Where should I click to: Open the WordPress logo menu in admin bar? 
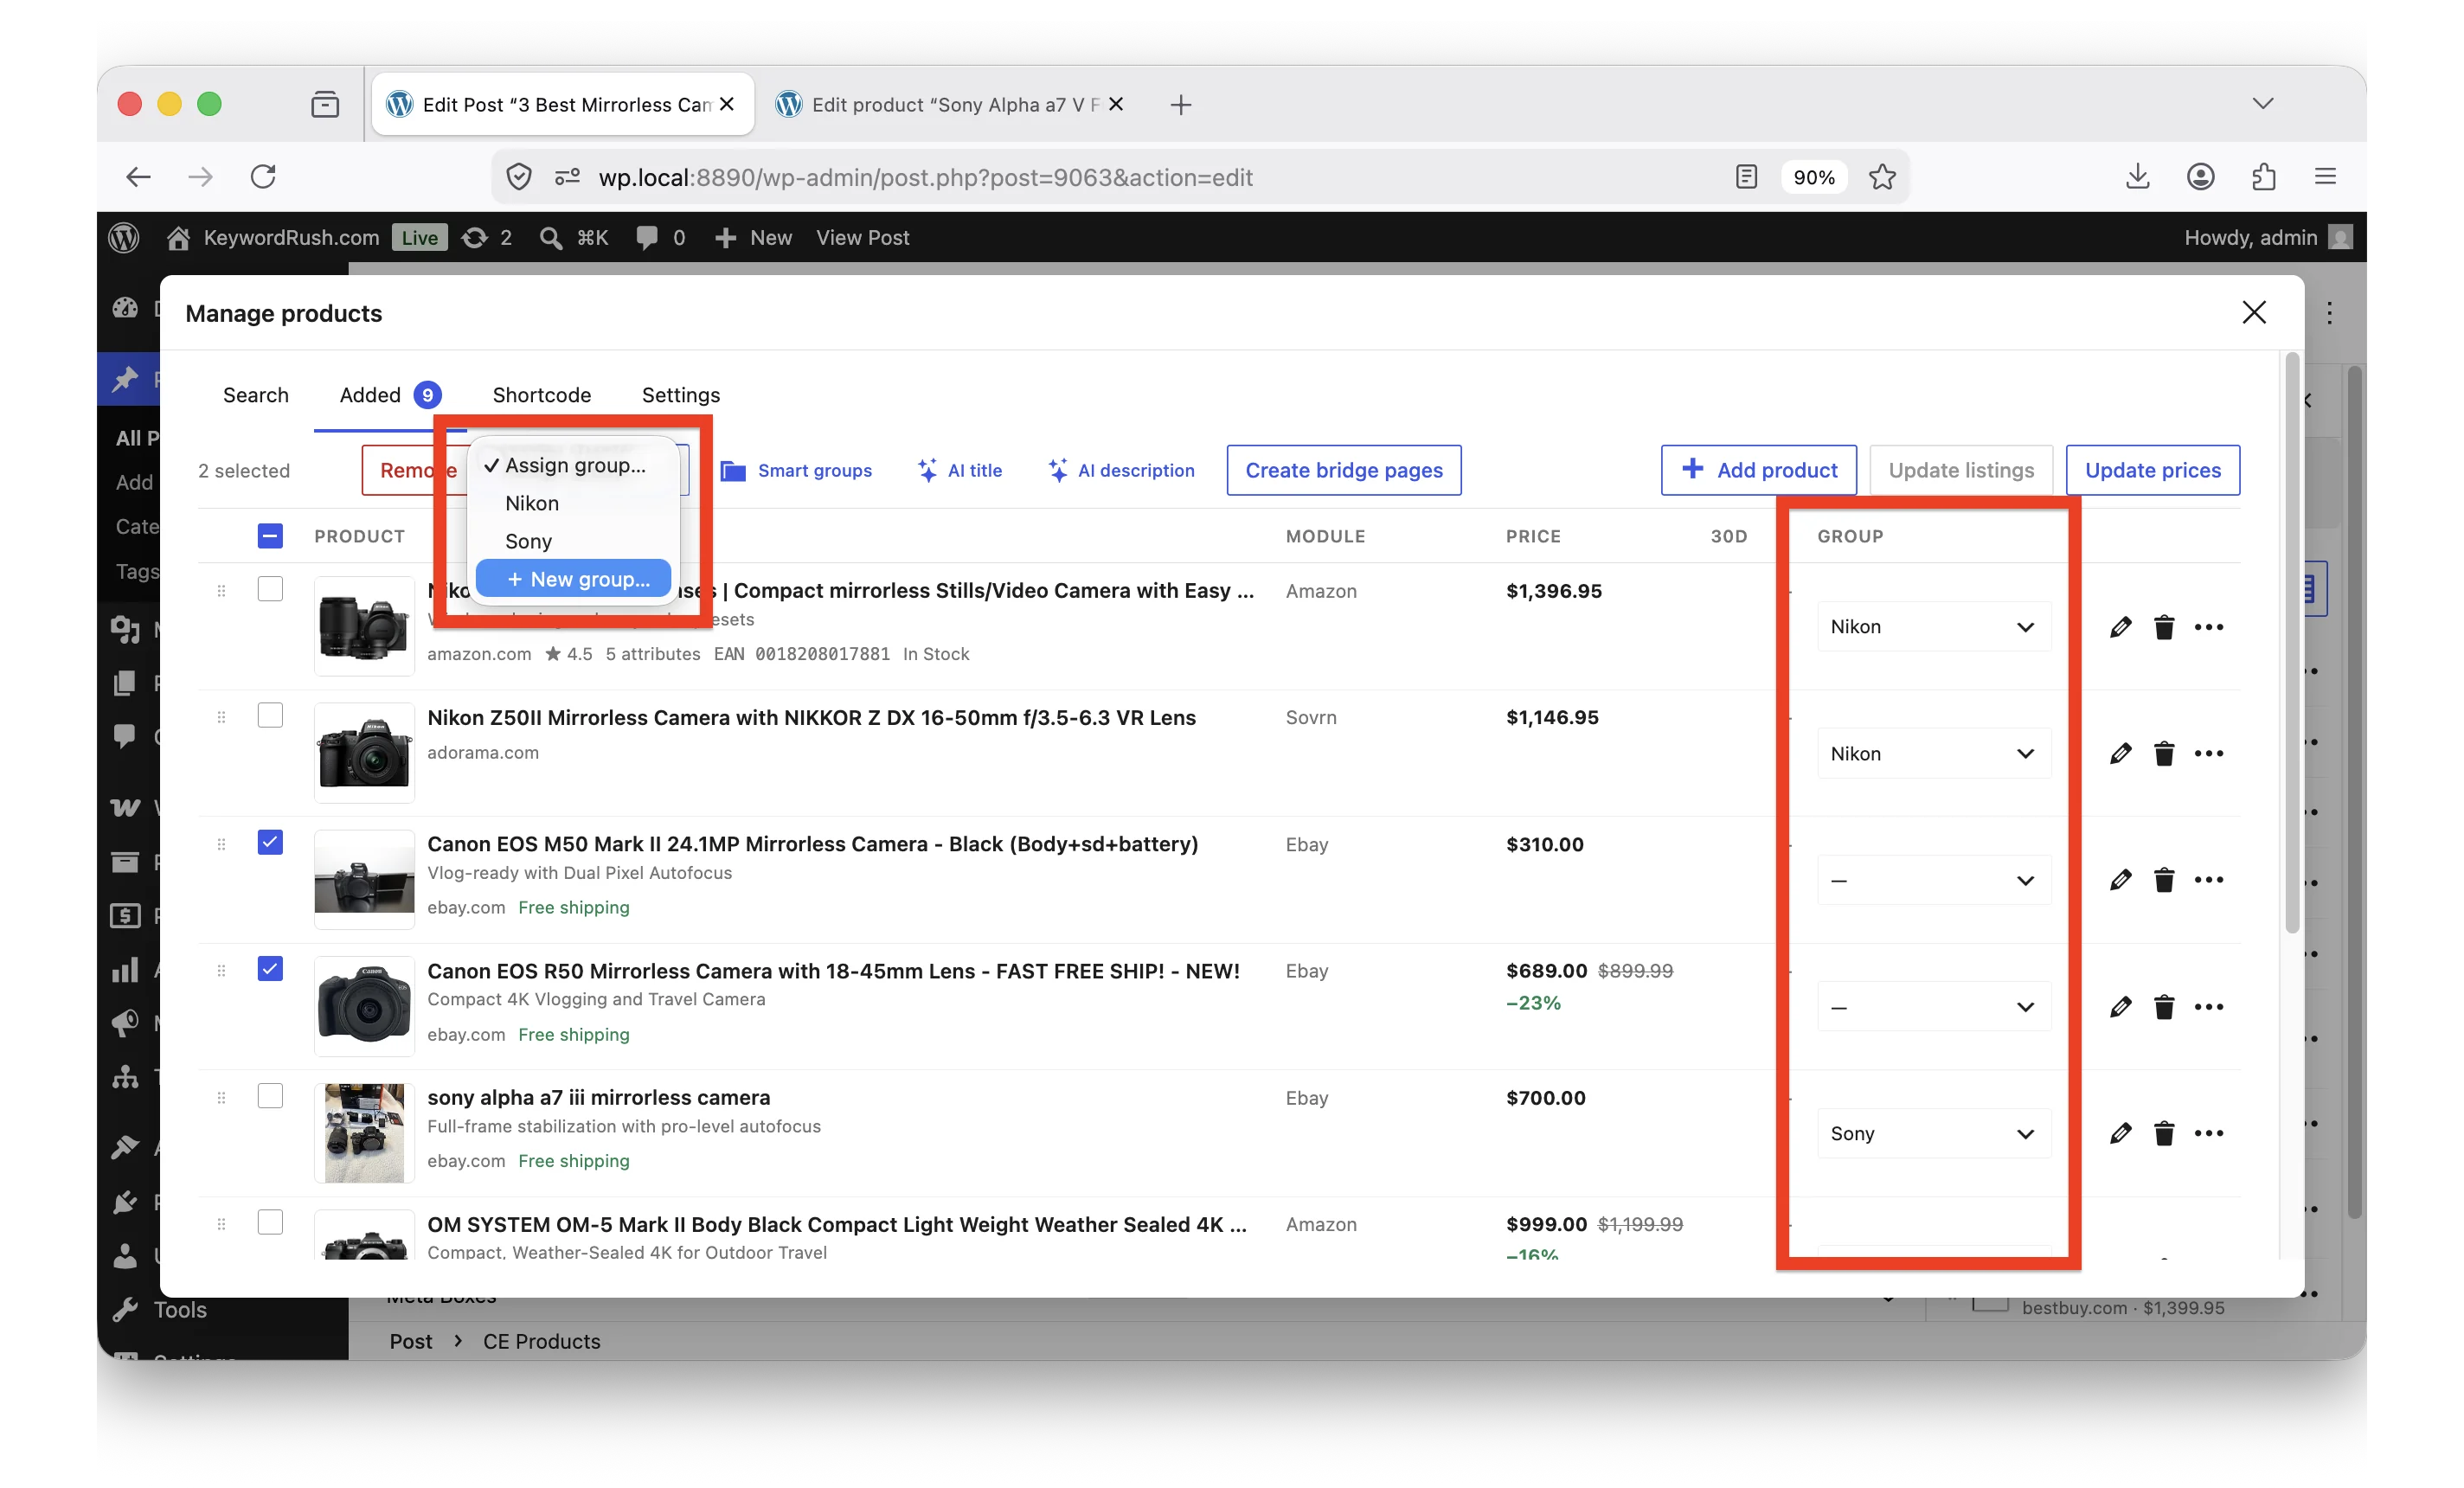(x=124, y=238)
